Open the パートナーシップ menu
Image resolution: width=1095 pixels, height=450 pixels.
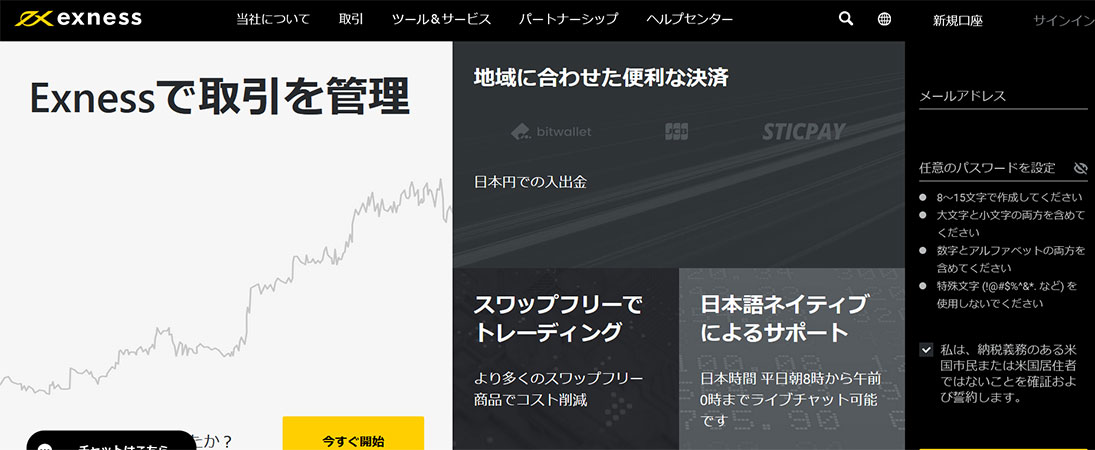click(x=568, y=20)
